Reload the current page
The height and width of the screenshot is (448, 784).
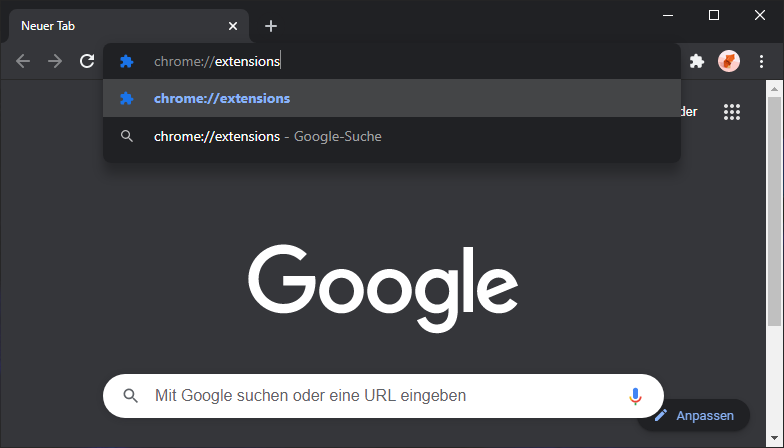pyautogui.click(x=87, y=61)
